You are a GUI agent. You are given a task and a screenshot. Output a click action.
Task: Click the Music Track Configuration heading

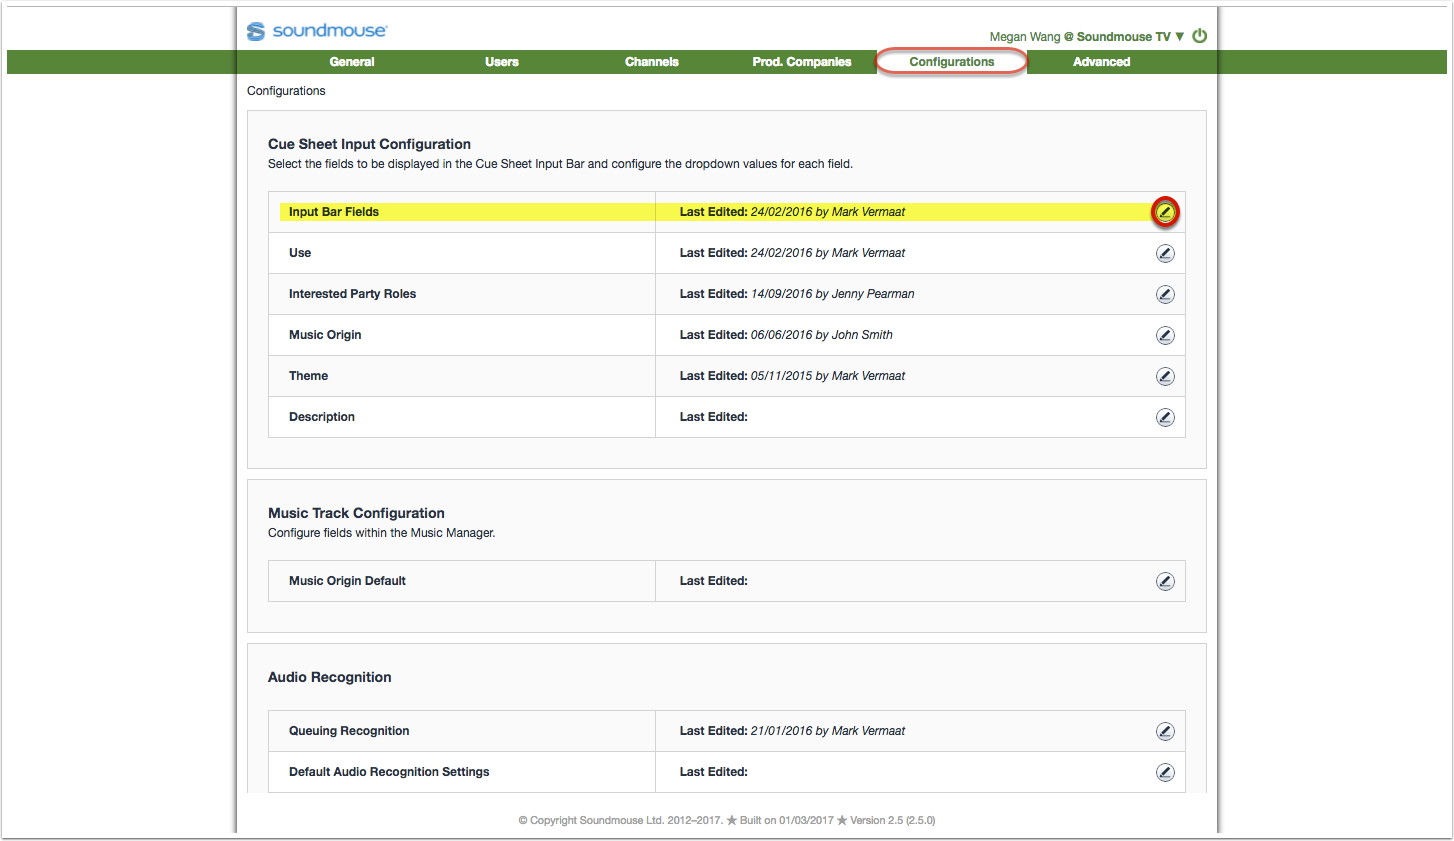tap(356, 513)
